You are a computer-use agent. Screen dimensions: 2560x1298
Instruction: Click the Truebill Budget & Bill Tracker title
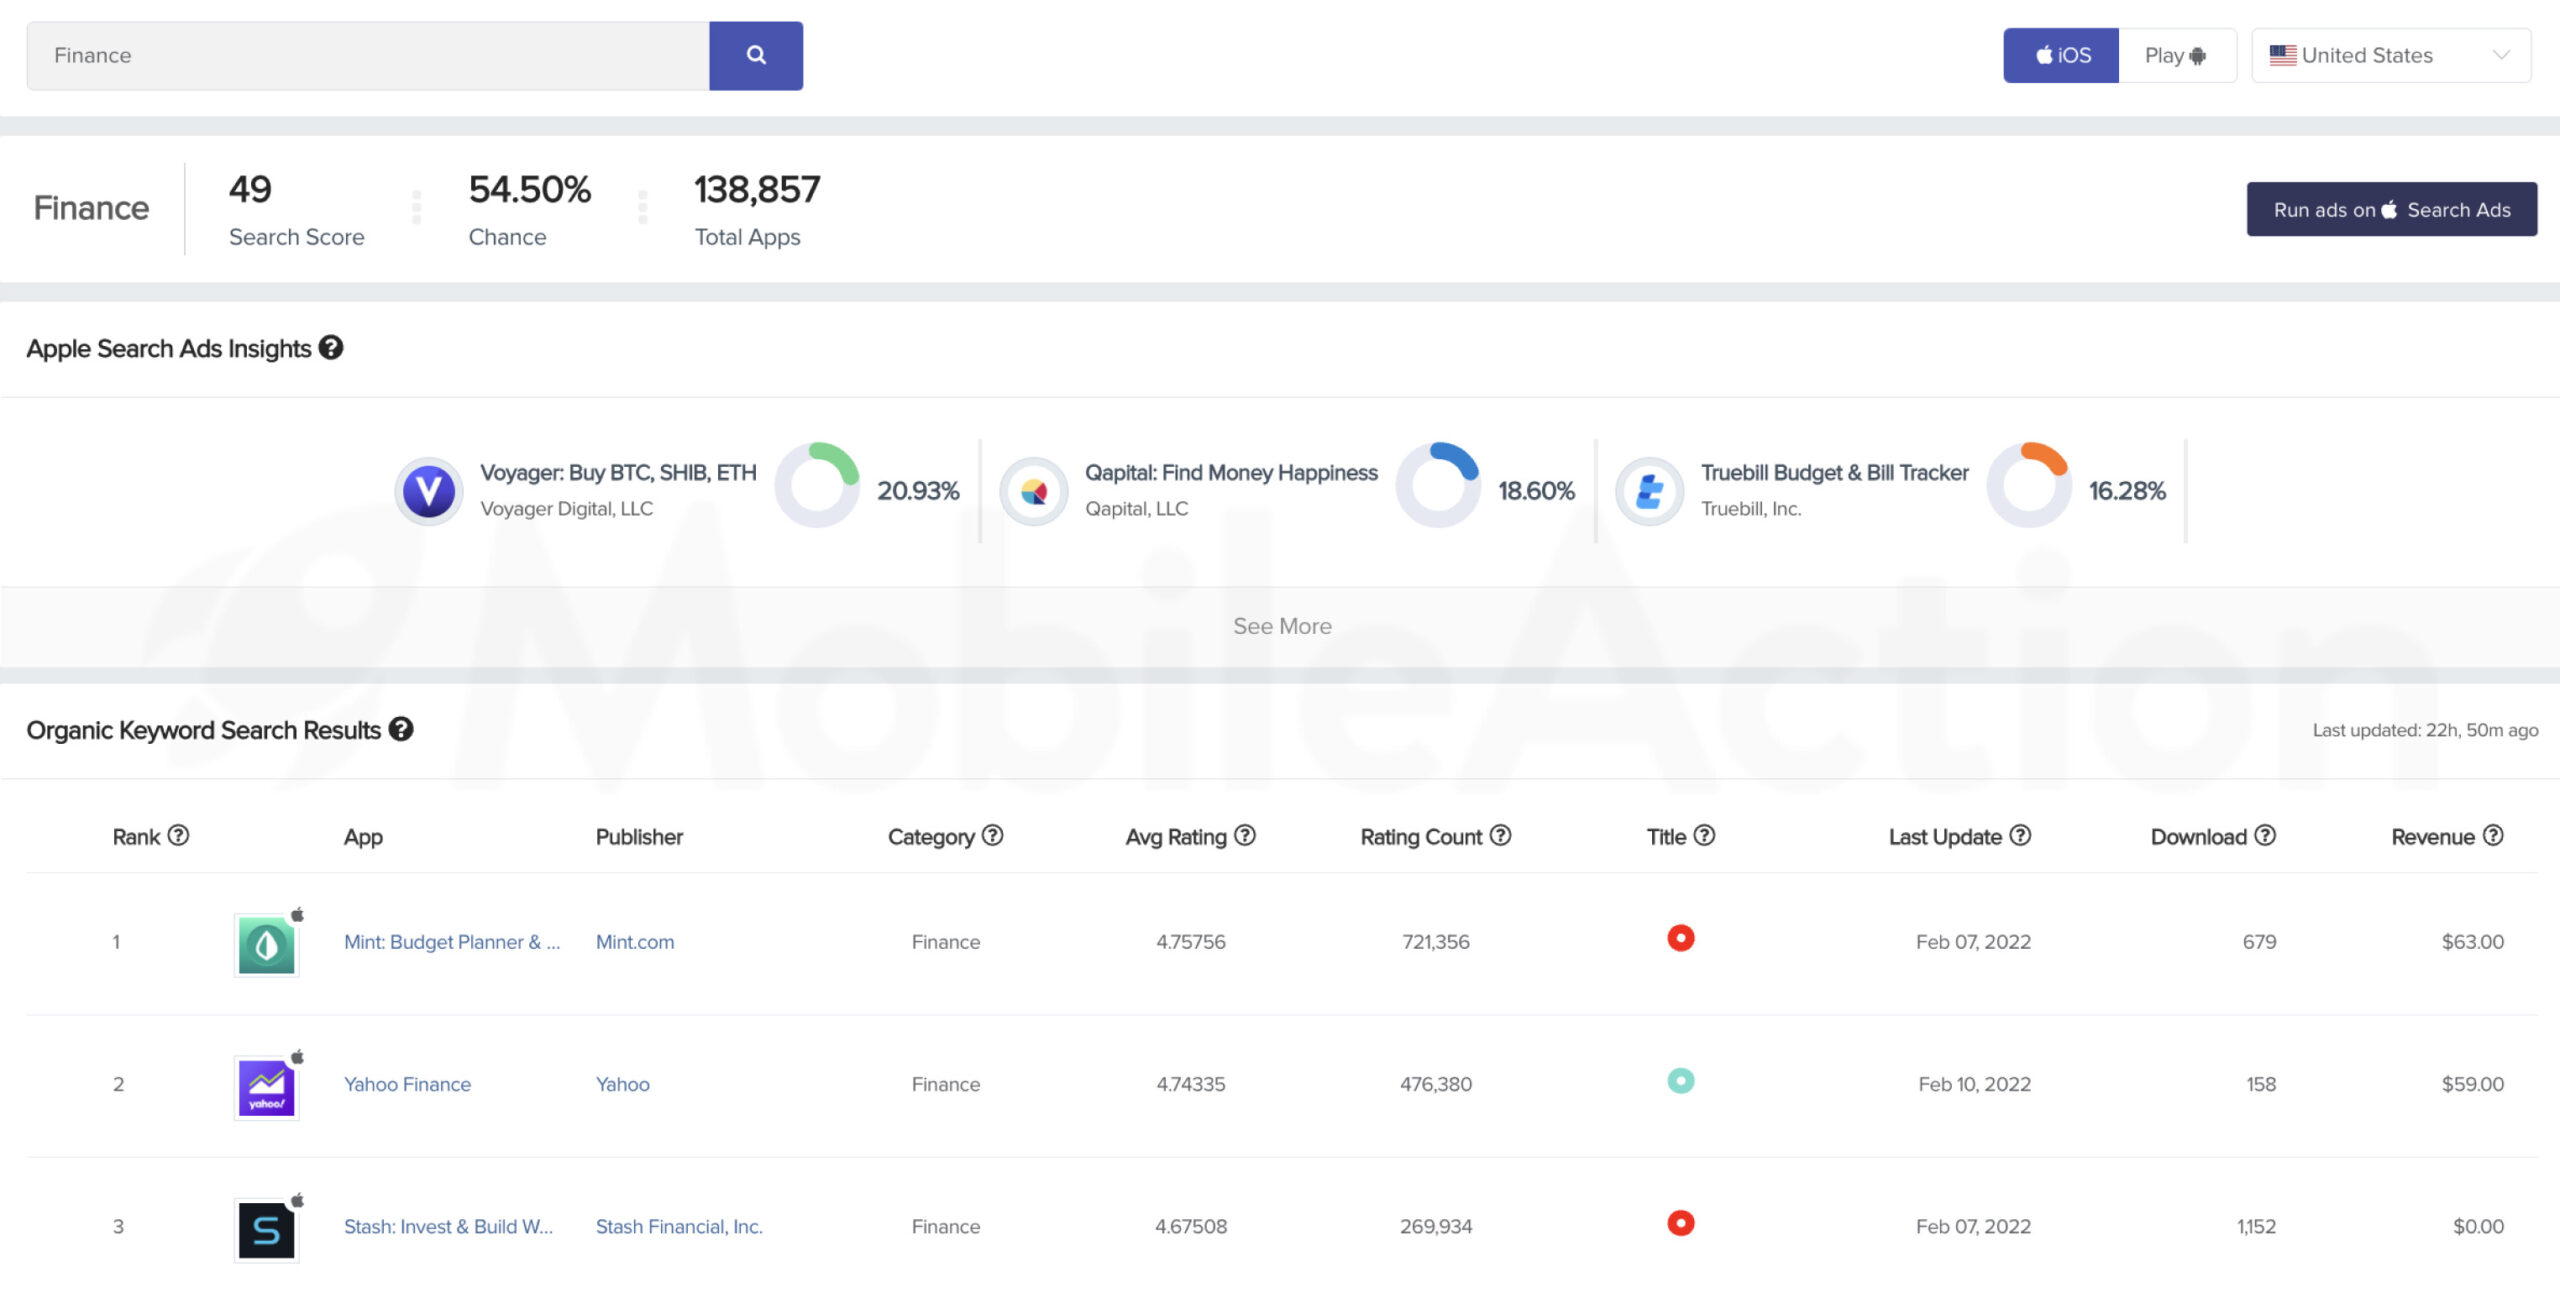tap(1835, 473)
